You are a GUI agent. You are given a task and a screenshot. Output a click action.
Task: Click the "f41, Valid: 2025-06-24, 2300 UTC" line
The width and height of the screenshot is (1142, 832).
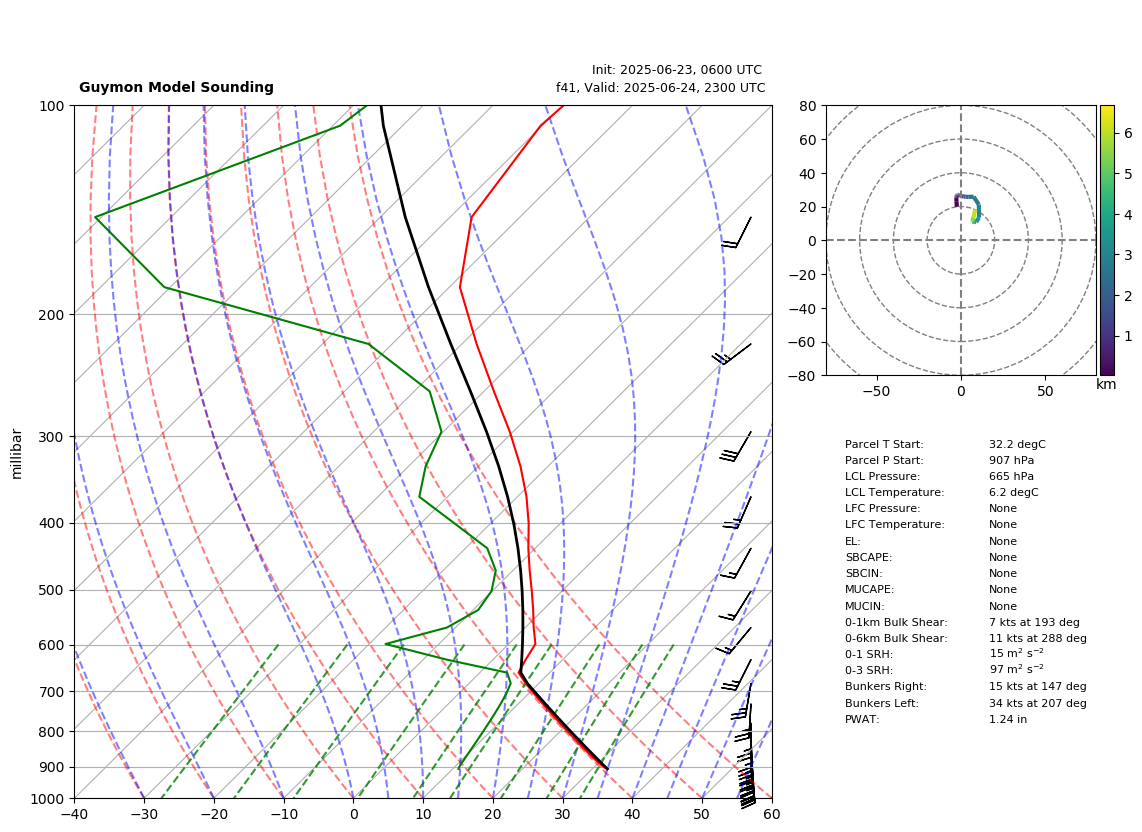pyautogui.click(x=661, y=88)
